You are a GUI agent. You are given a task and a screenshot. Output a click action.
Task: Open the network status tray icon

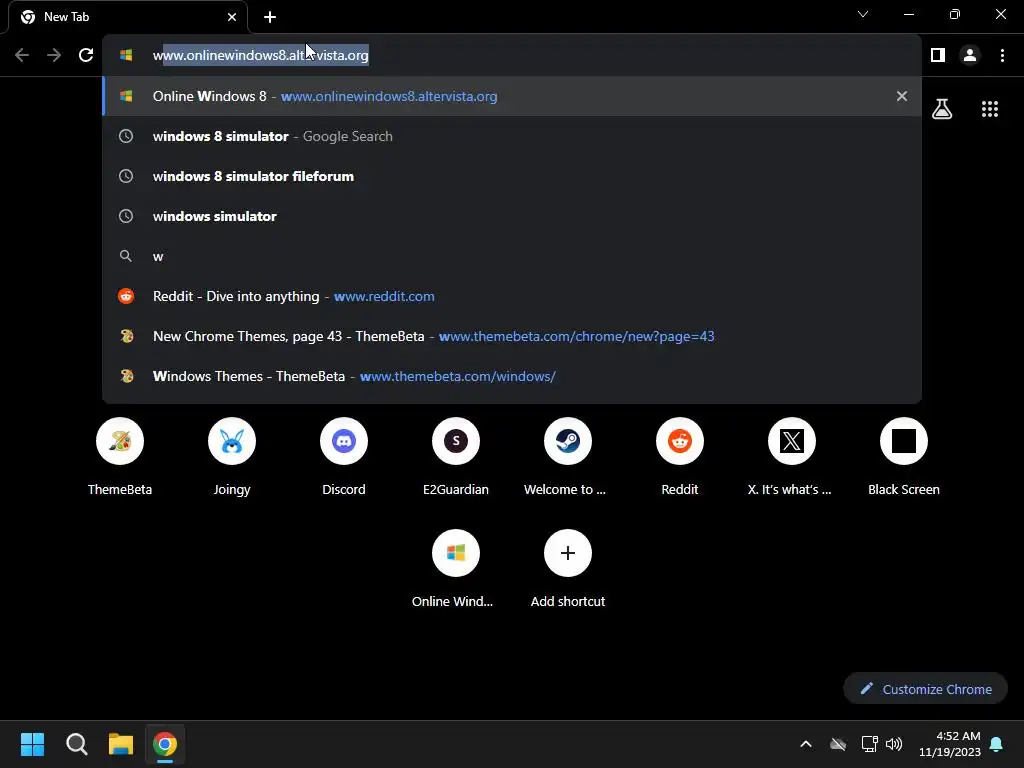tap(869, 744)
